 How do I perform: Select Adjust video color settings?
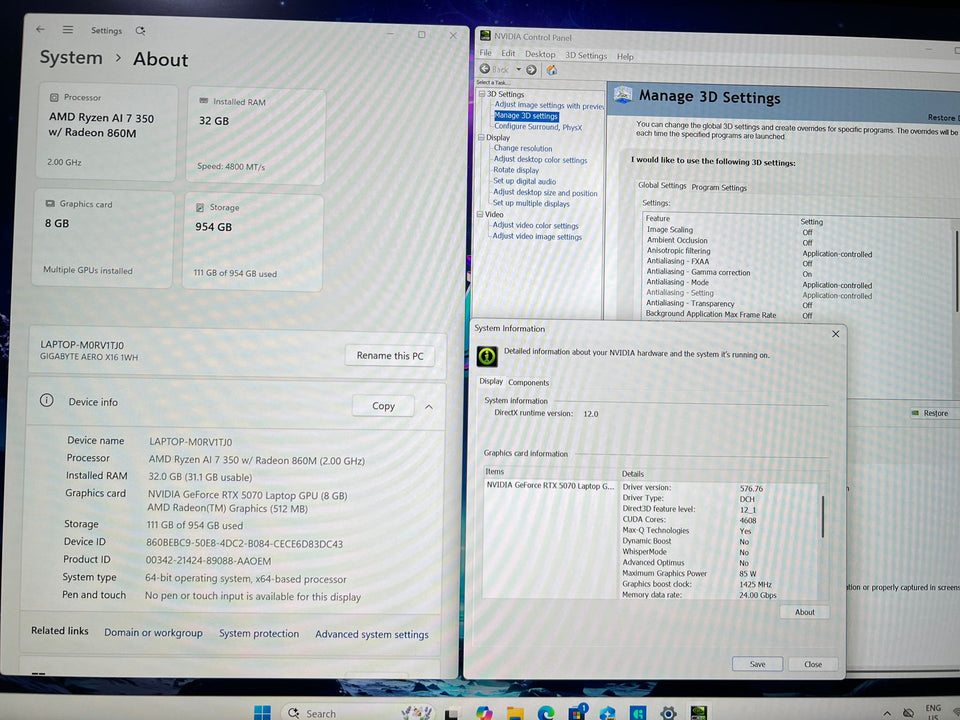coord(535,225)
